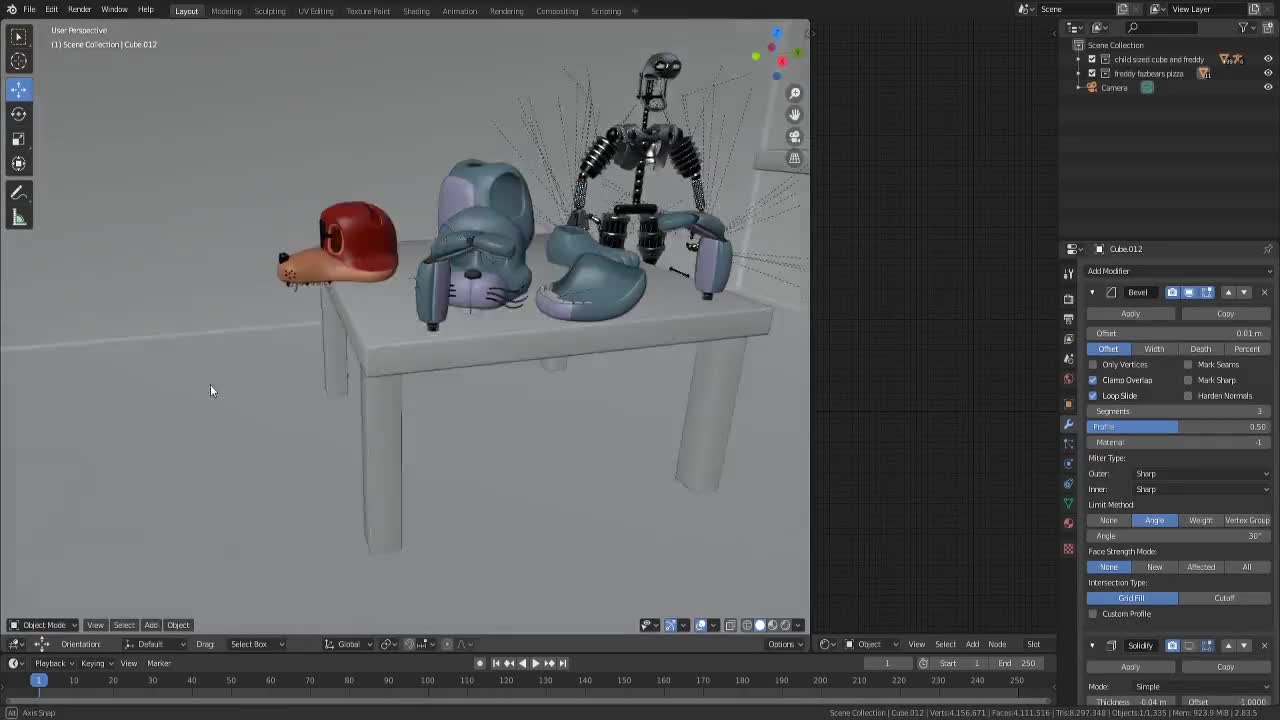Image resolution: width=1280 pixels, height=720 pixels.
Task: Activate the Move tool
Action: 18,89
